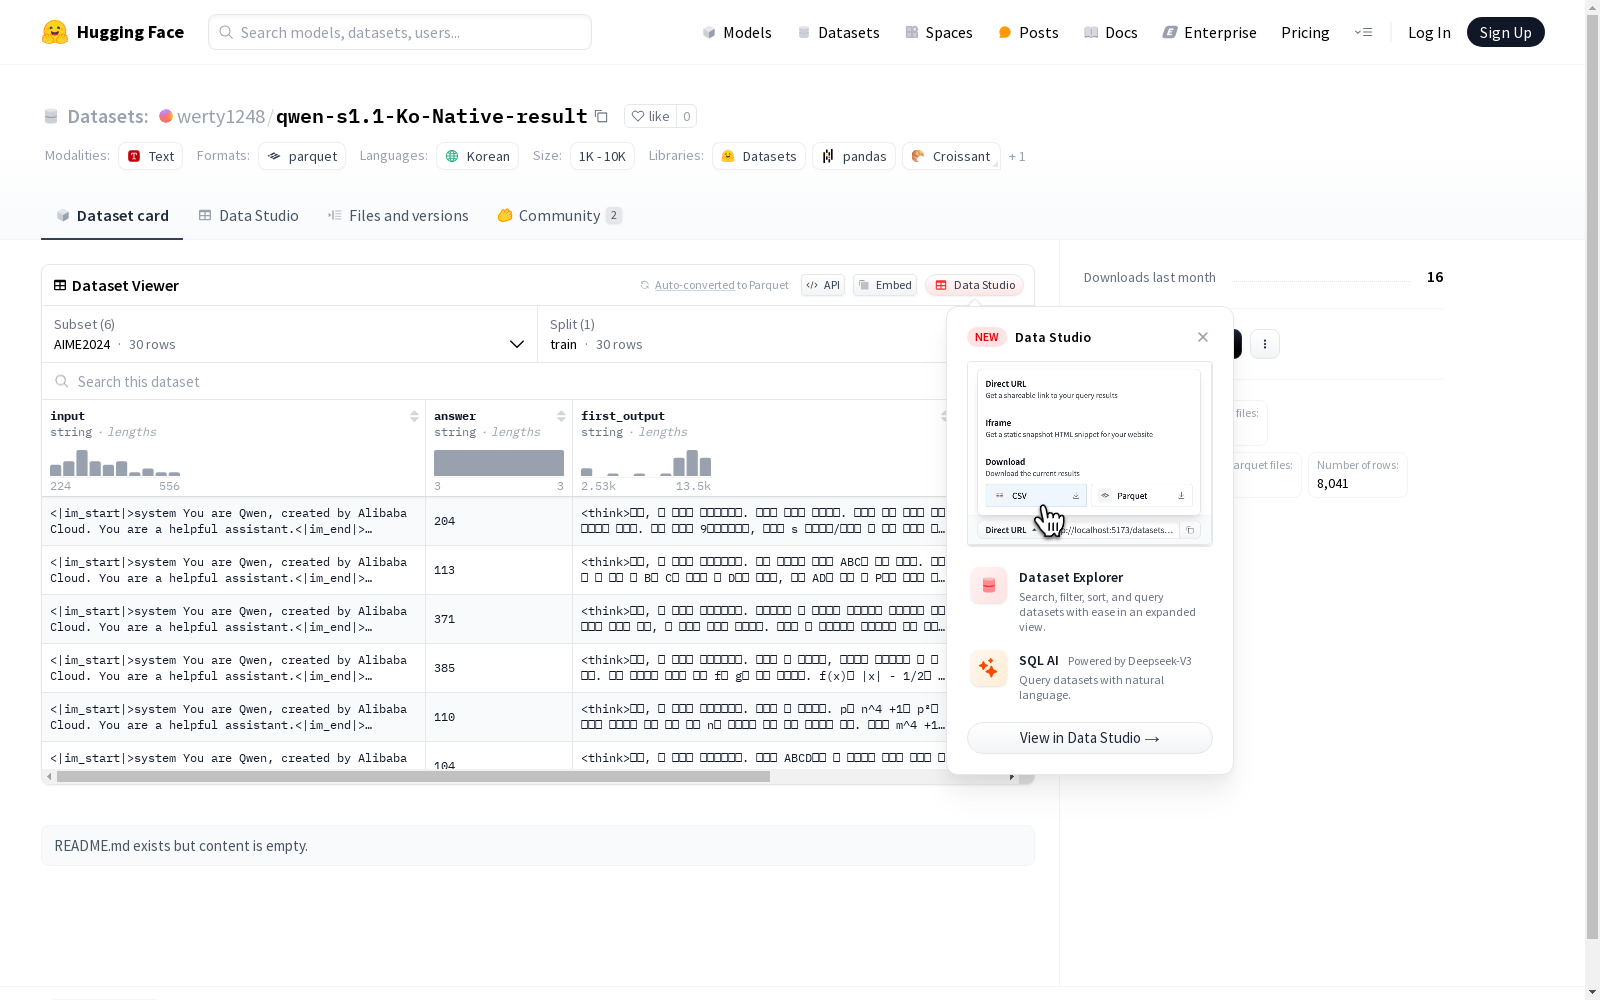Image resolution: width=1600 pixels, height=1000 pixels.
Task: Click the Data Studio button in viewer header
Action: coord(974,285)
